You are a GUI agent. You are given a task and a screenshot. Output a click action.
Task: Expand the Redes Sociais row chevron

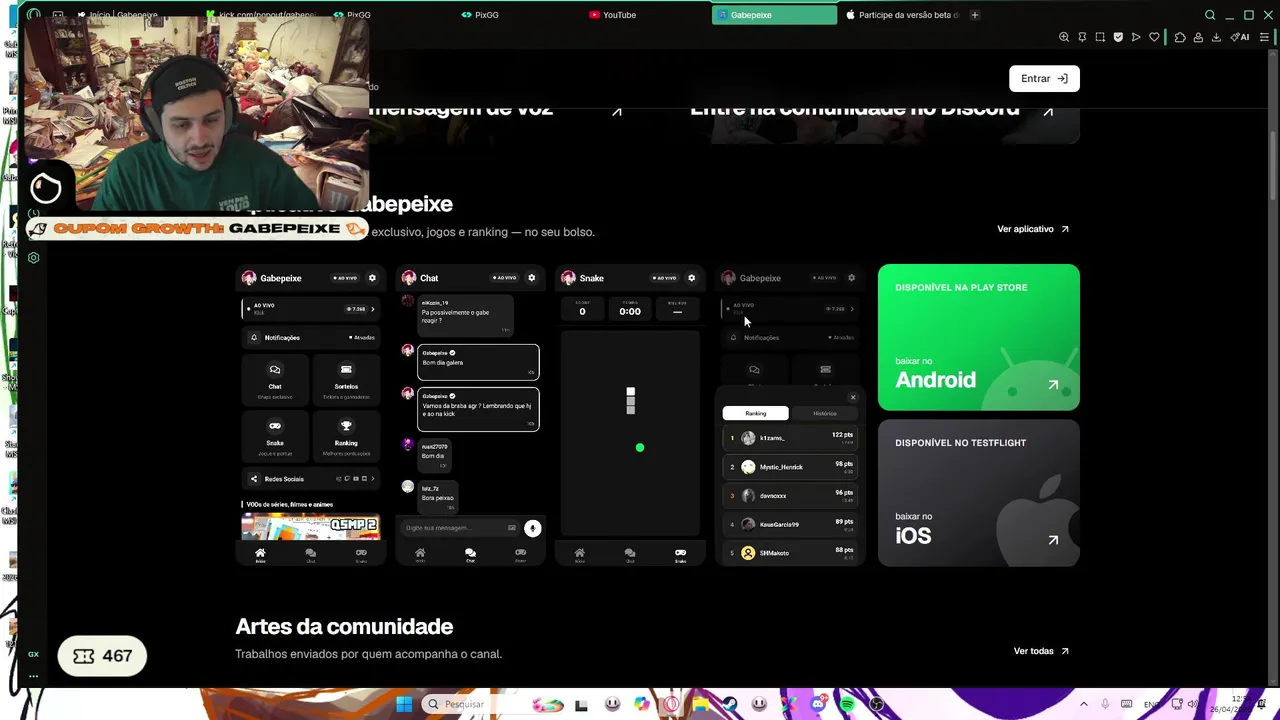click(x=373, y=479)
